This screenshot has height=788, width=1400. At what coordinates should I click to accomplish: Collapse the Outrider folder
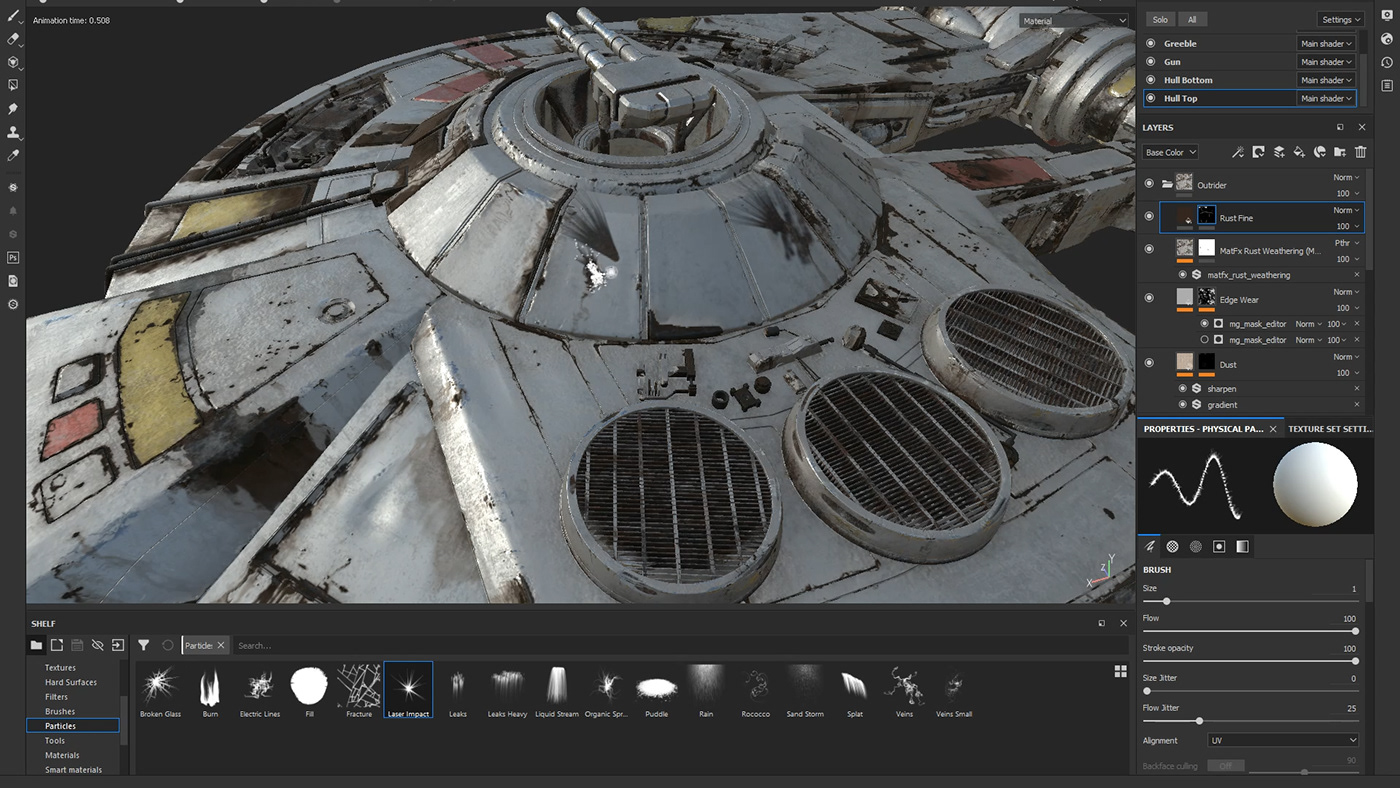point(1167,184)
